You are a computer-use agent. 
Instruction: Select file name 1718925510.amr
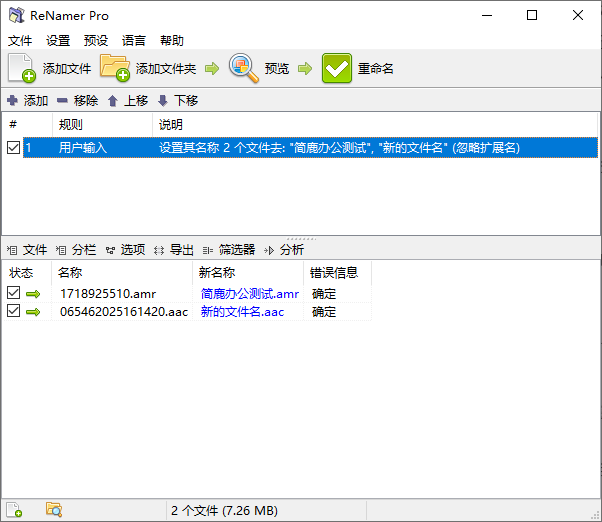pos(108,294)
